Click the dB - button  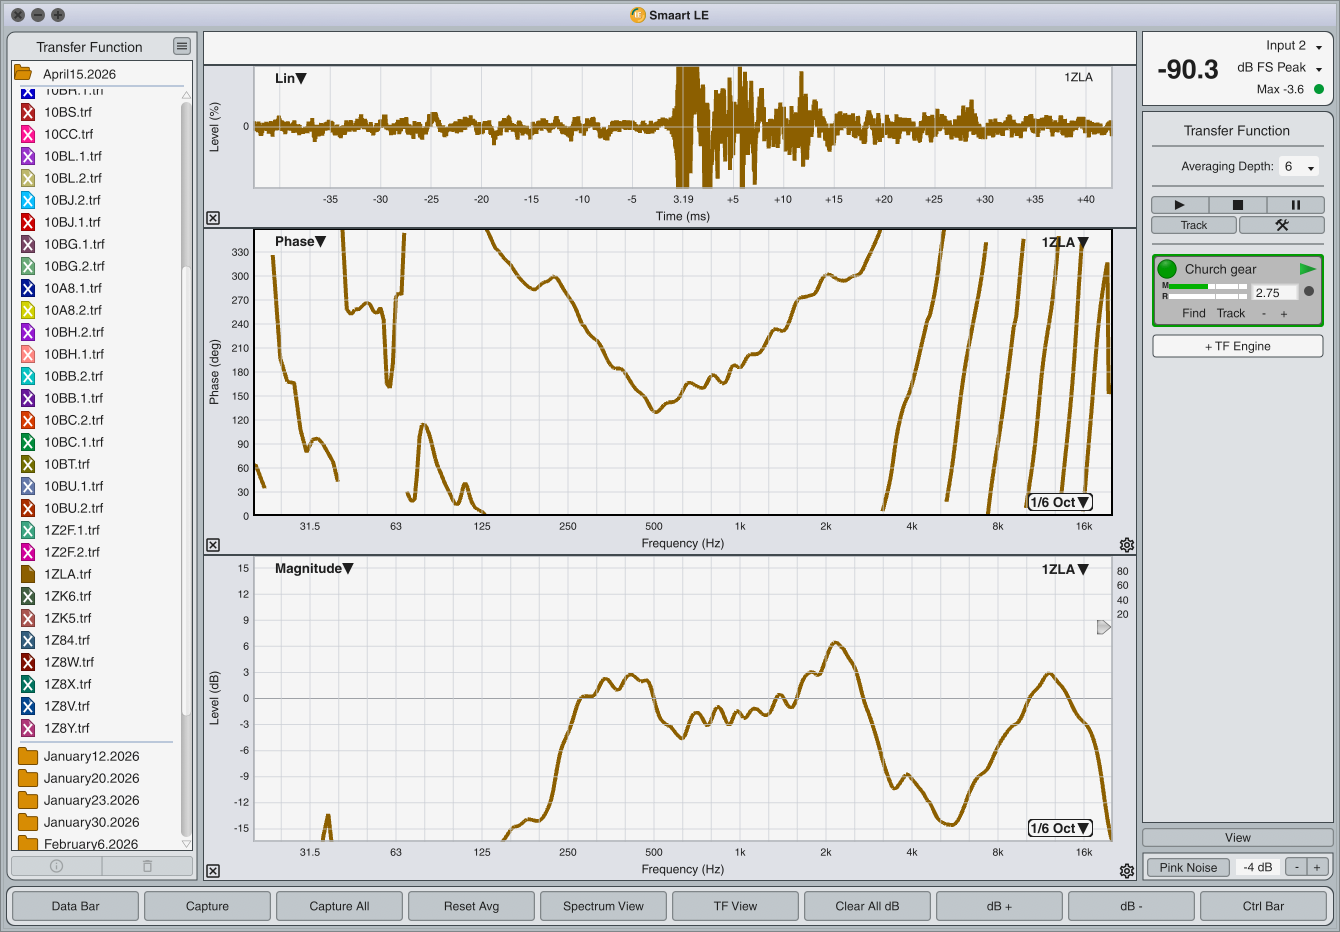coord(1131,906)
